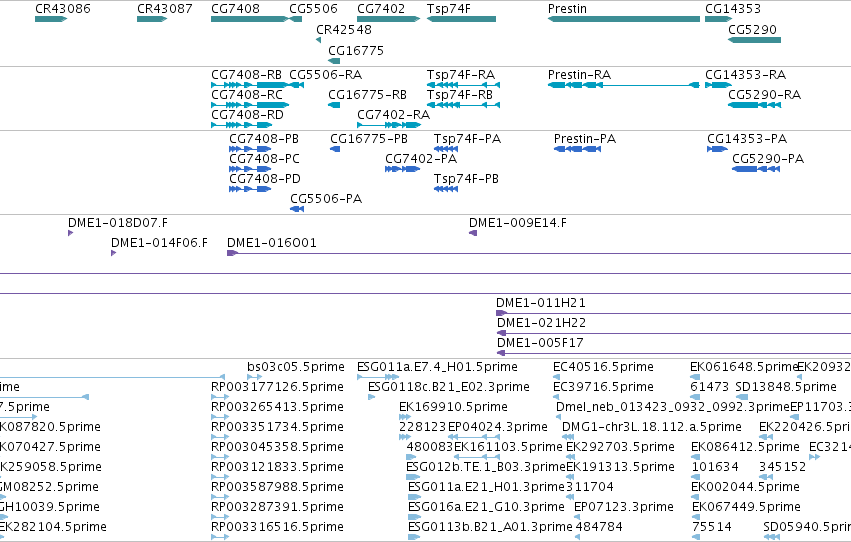
Task: Select the CR43087 gene label
Action: (164, 9)
